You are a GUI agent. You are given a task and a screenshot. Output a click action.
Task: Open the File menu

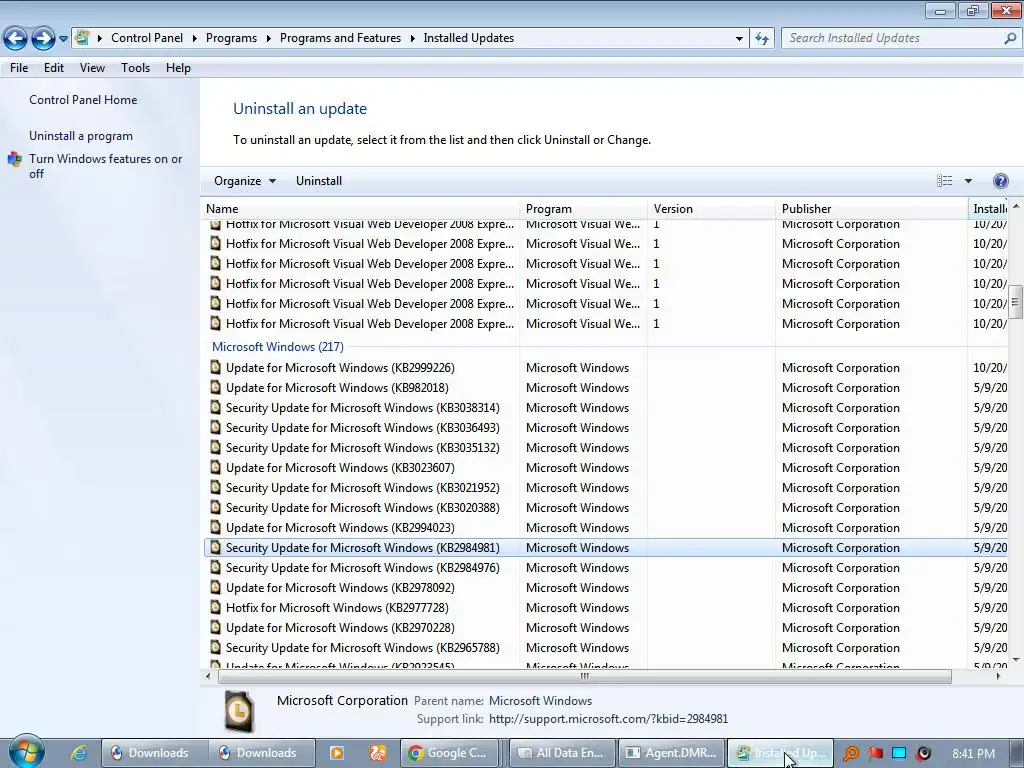pyautogui.click(x=19, y=68)
